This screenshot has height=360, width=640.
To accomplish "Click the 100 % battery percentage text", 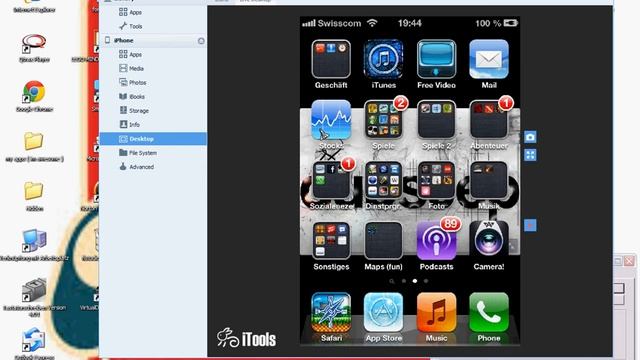I will click(x=488, y=23).
